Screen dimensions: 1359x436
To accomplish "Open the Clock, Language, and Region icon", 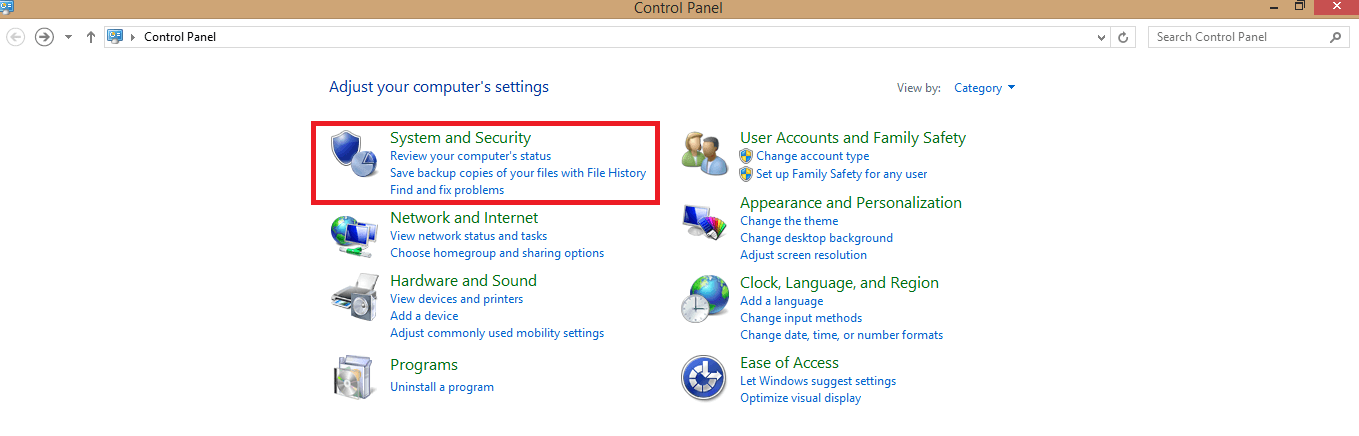I will pyautogui.click(x=704, y=299).
